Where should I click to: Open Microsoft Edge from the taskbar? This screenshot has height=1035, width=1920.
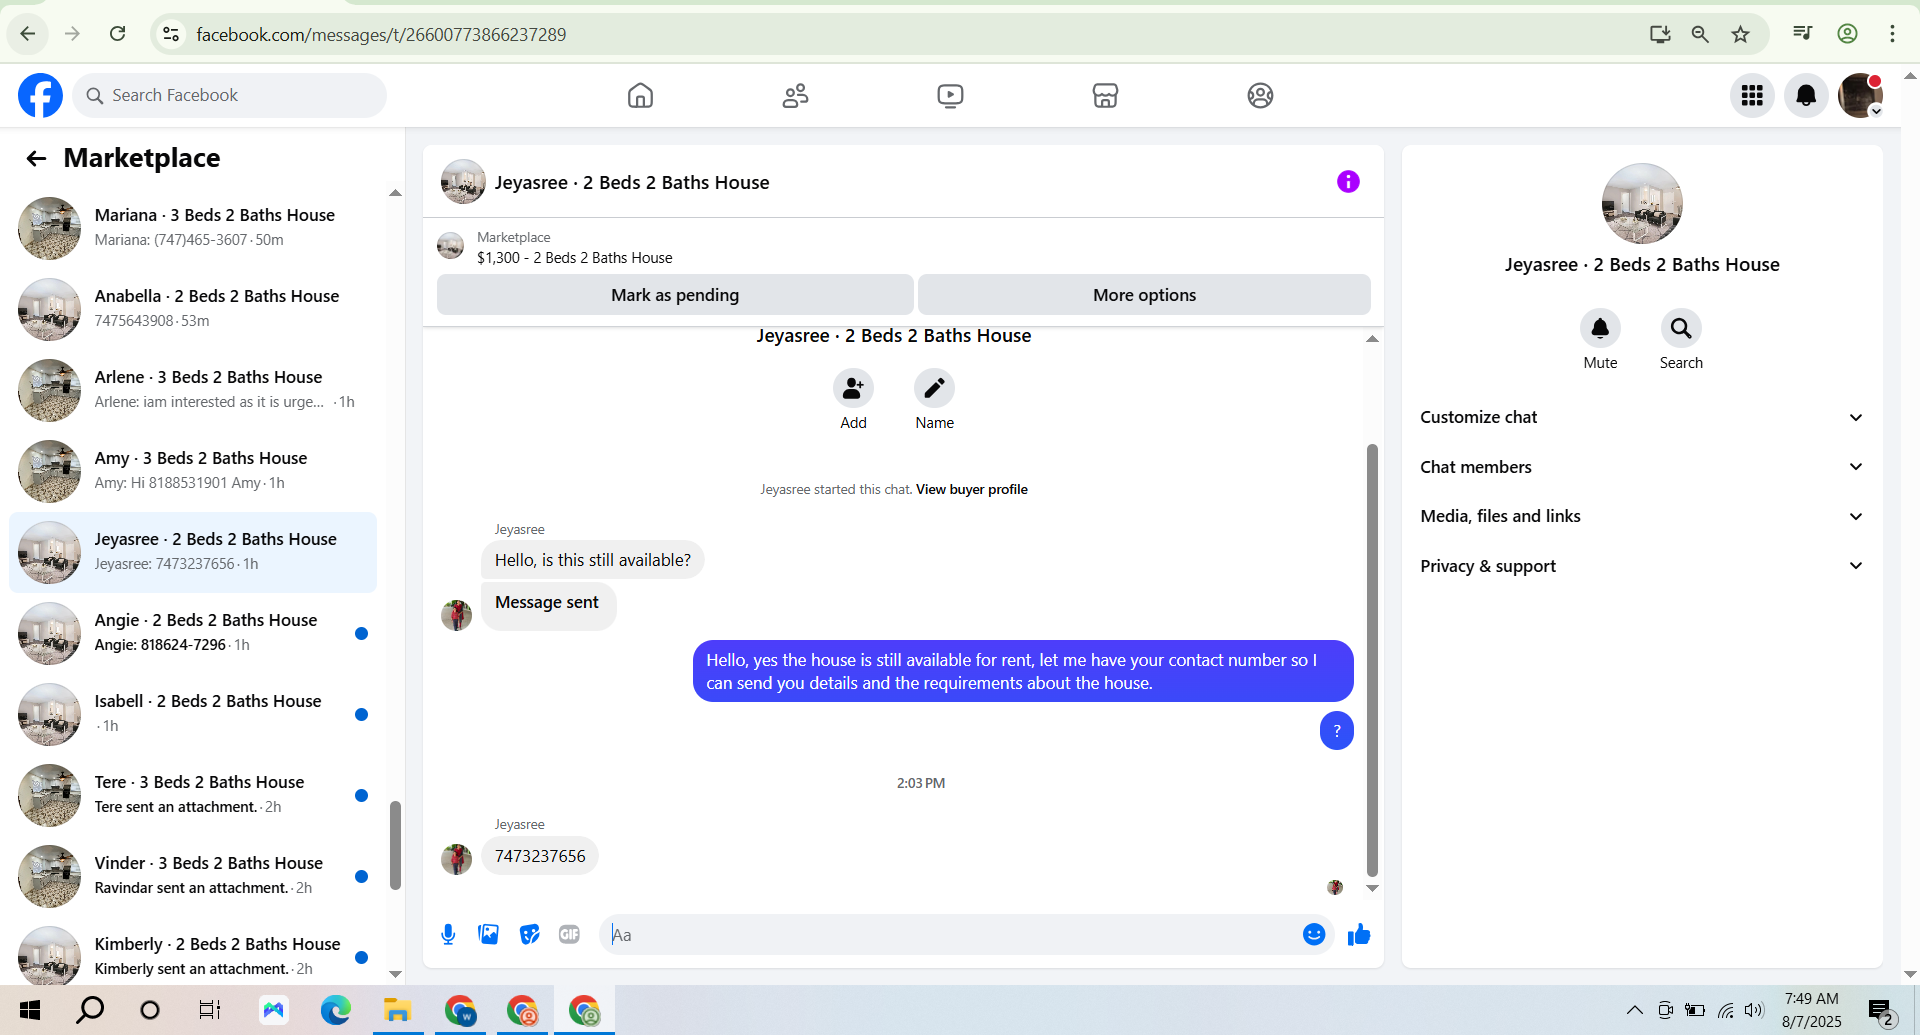pyautogui.click(x=336, y=1010)
